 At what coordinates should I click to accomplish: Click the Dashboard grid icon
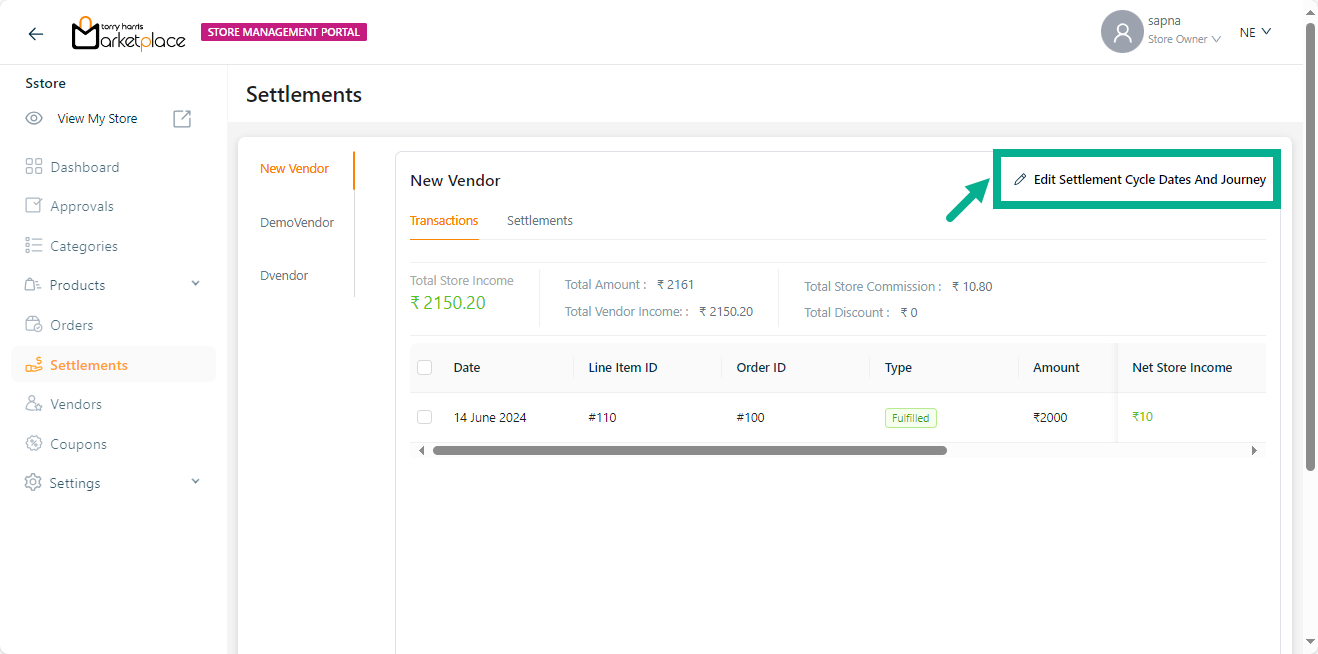[x=34, y=167]
